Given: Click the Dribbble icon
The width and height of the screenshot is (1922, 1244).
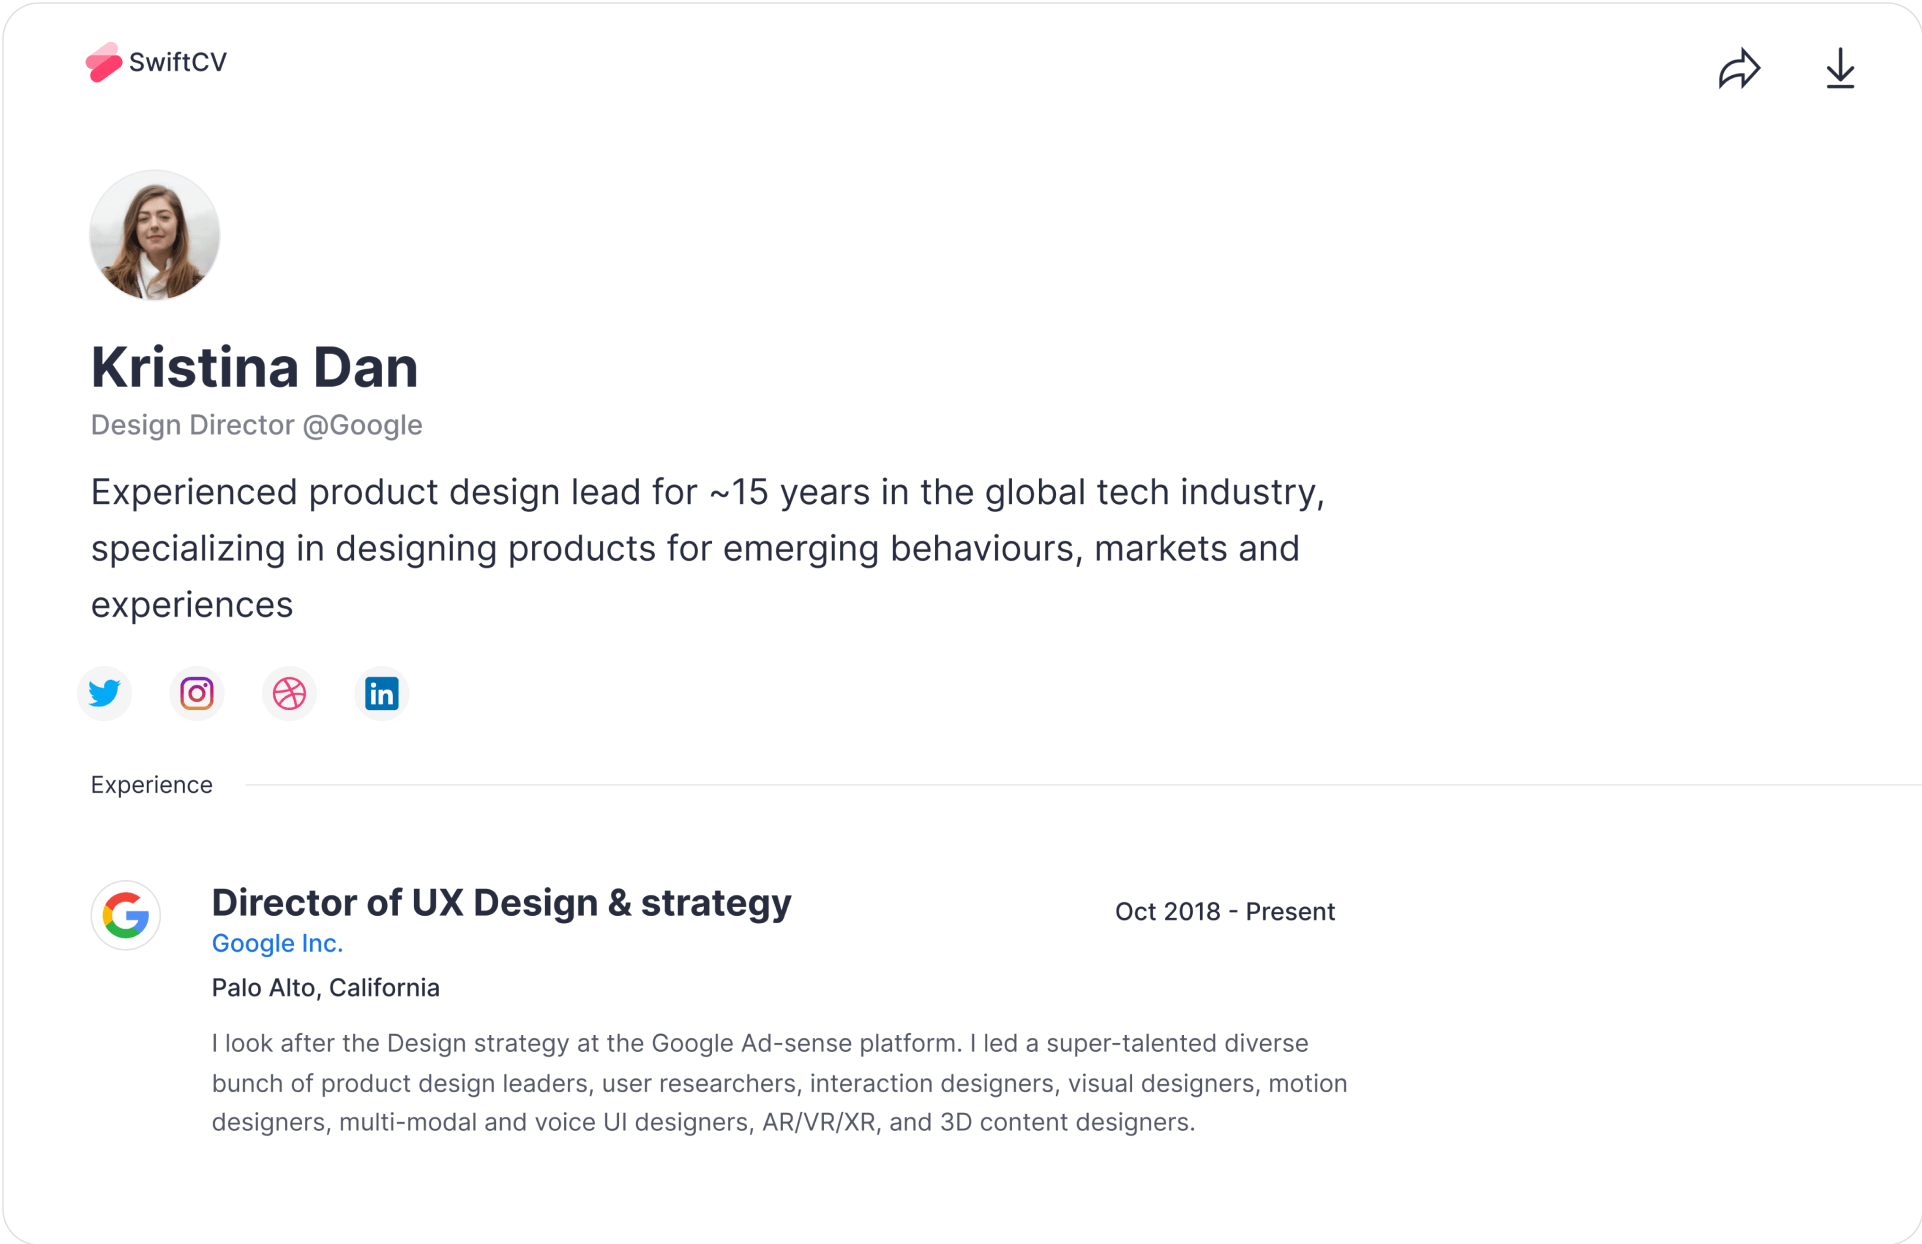Looking at the screenshot, I should pyautogui.click(x=289, y=693).
